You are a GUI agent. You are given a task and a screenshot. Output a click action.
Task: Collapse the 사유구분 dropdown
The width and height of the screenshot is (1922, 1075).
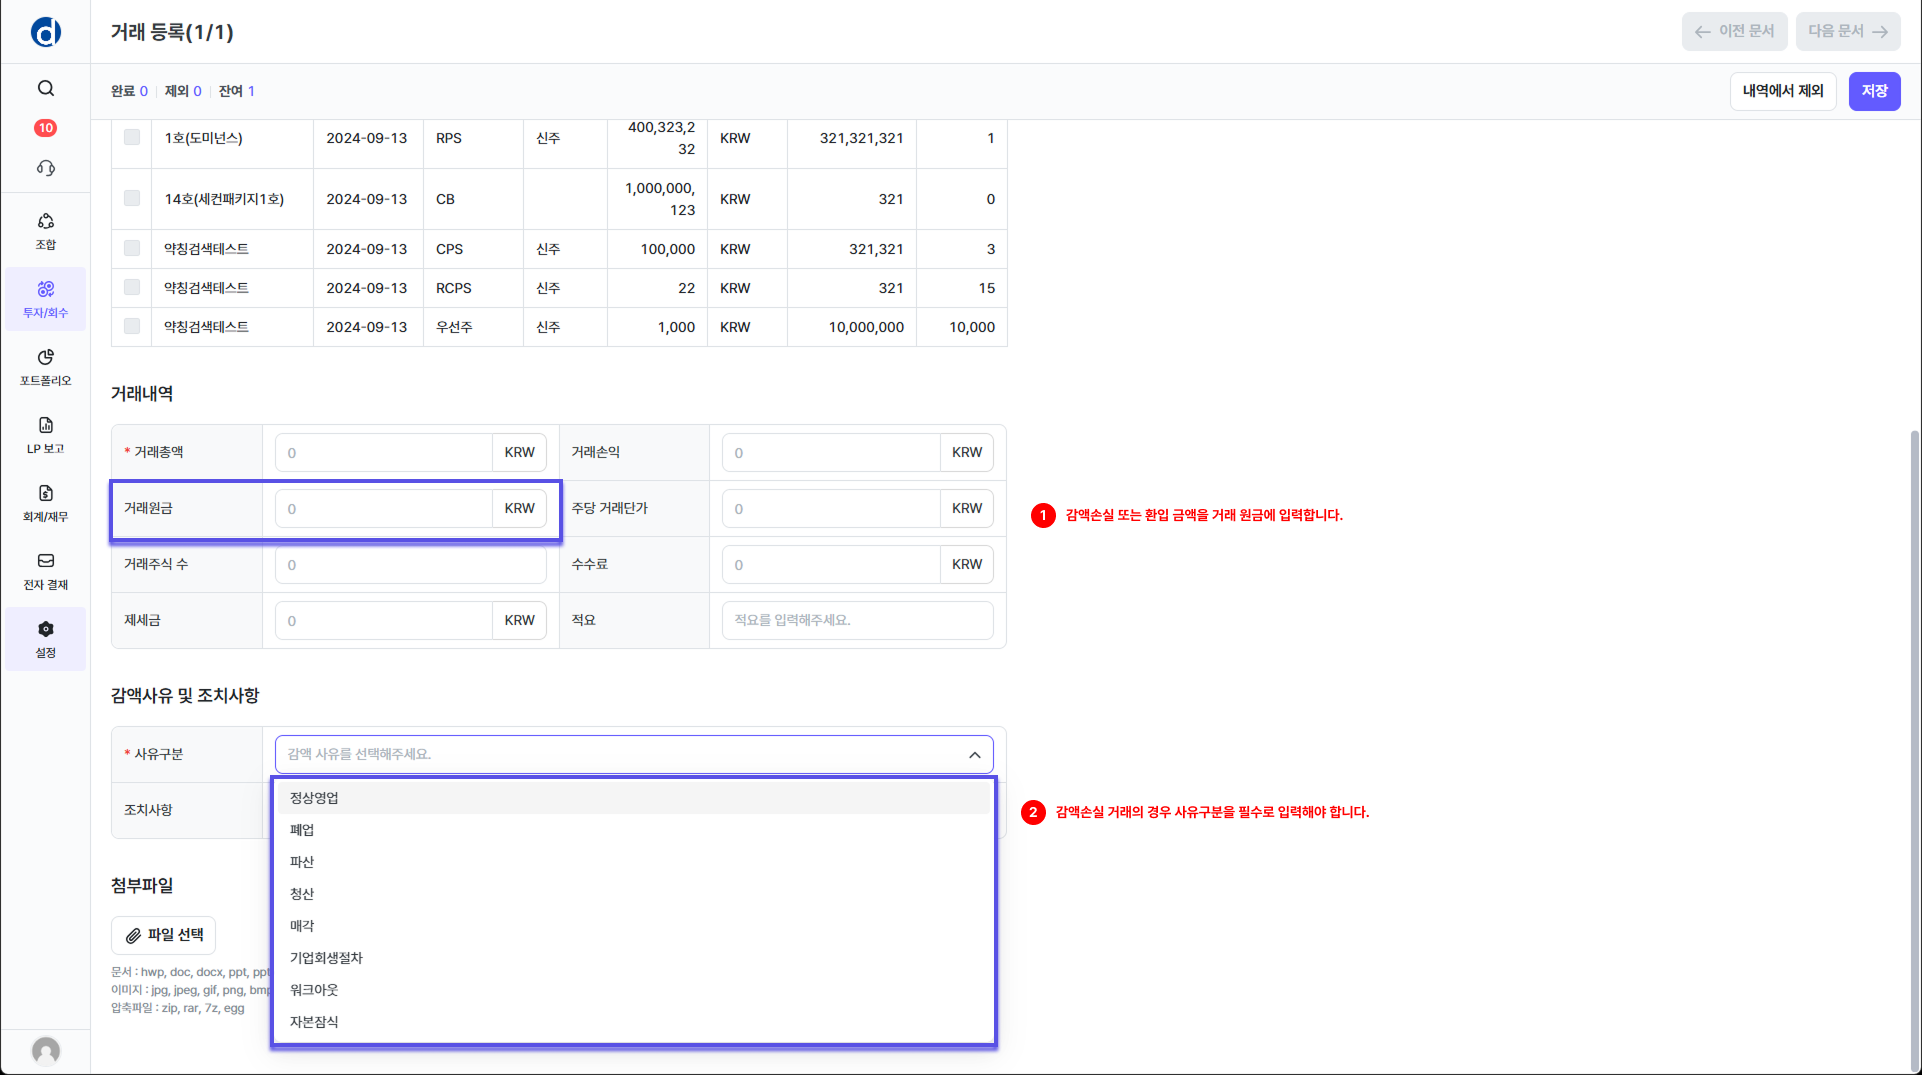click(x=974, y=755)
